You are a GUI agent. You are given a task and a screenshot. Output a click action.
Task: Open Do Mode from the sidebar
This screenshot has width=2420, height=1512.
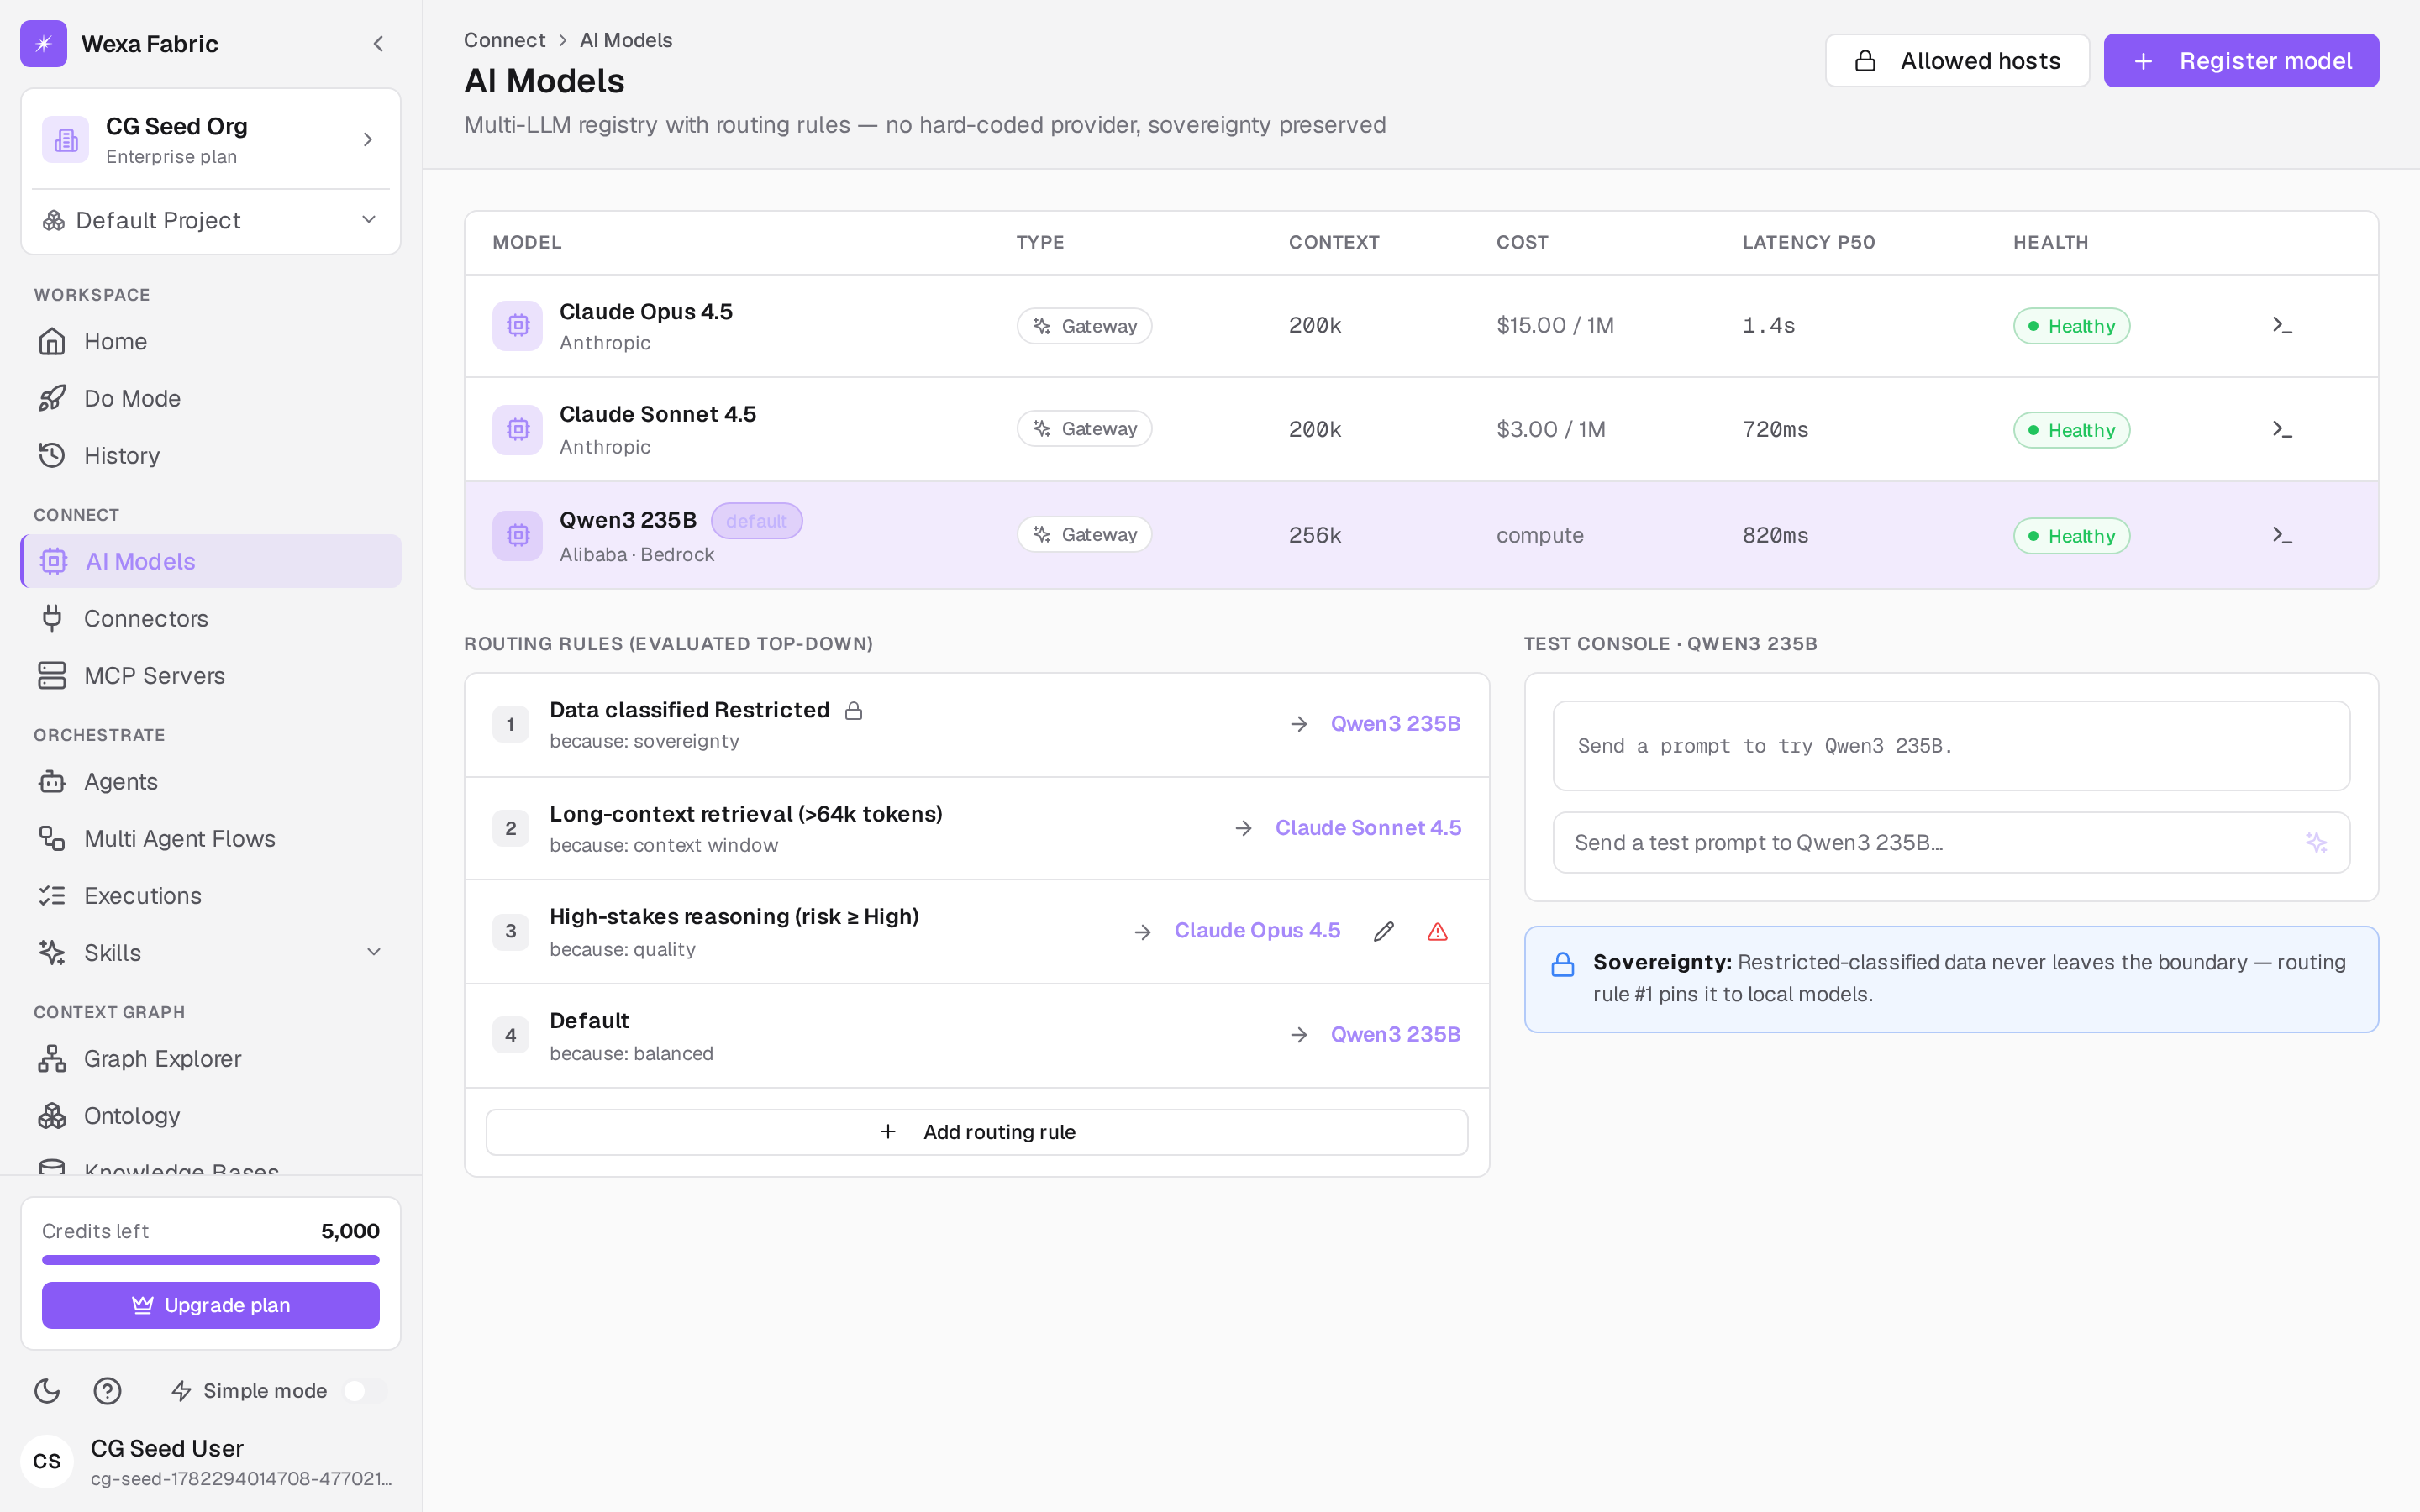[211, 398]
